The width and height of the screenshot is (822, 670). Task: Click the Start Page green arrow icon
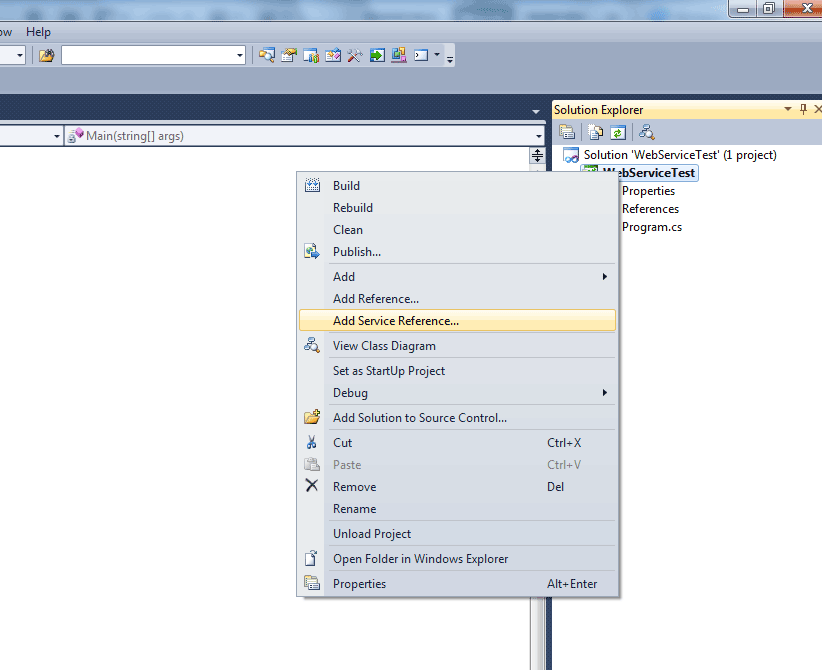377,55
